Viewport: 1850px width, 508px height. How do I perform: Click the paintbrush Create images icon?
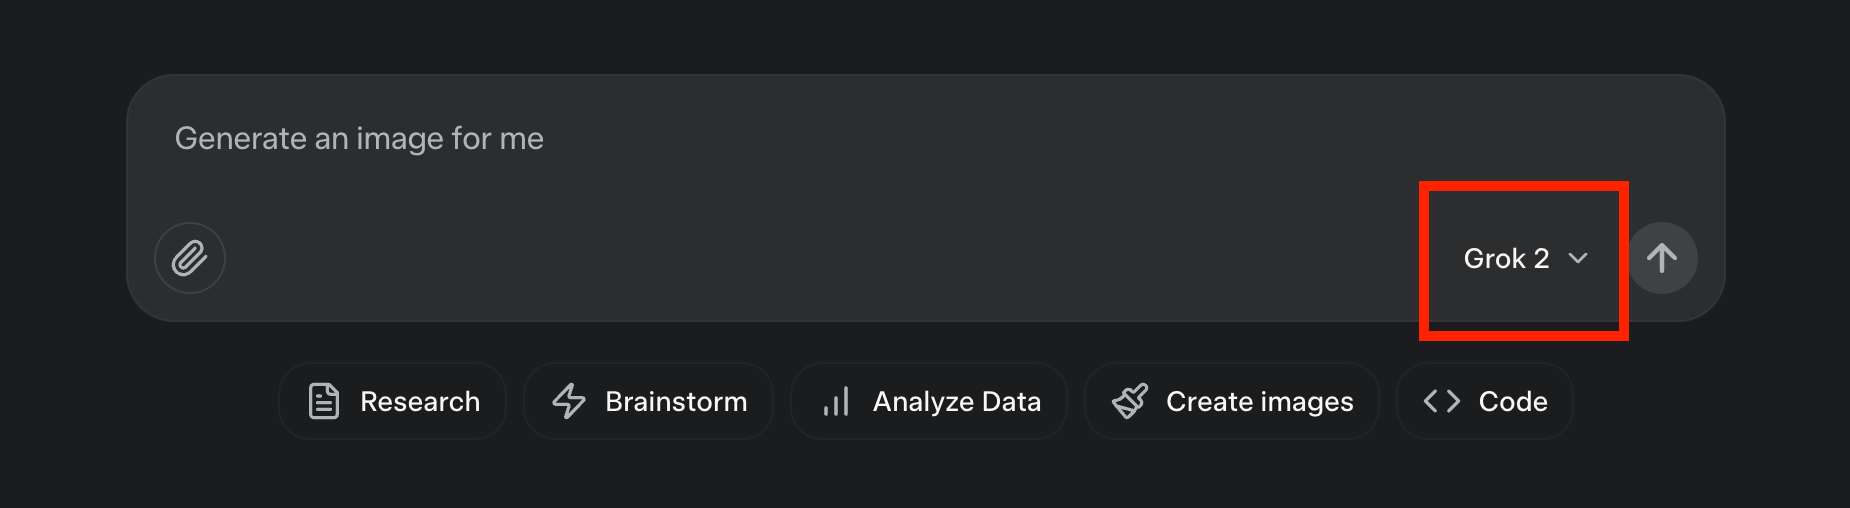(x=1130, y=401)
